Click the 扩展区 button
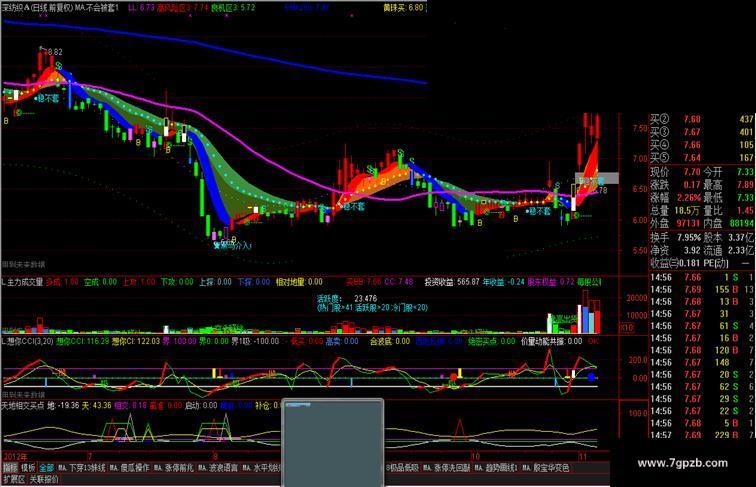 [x=14, y=479]
